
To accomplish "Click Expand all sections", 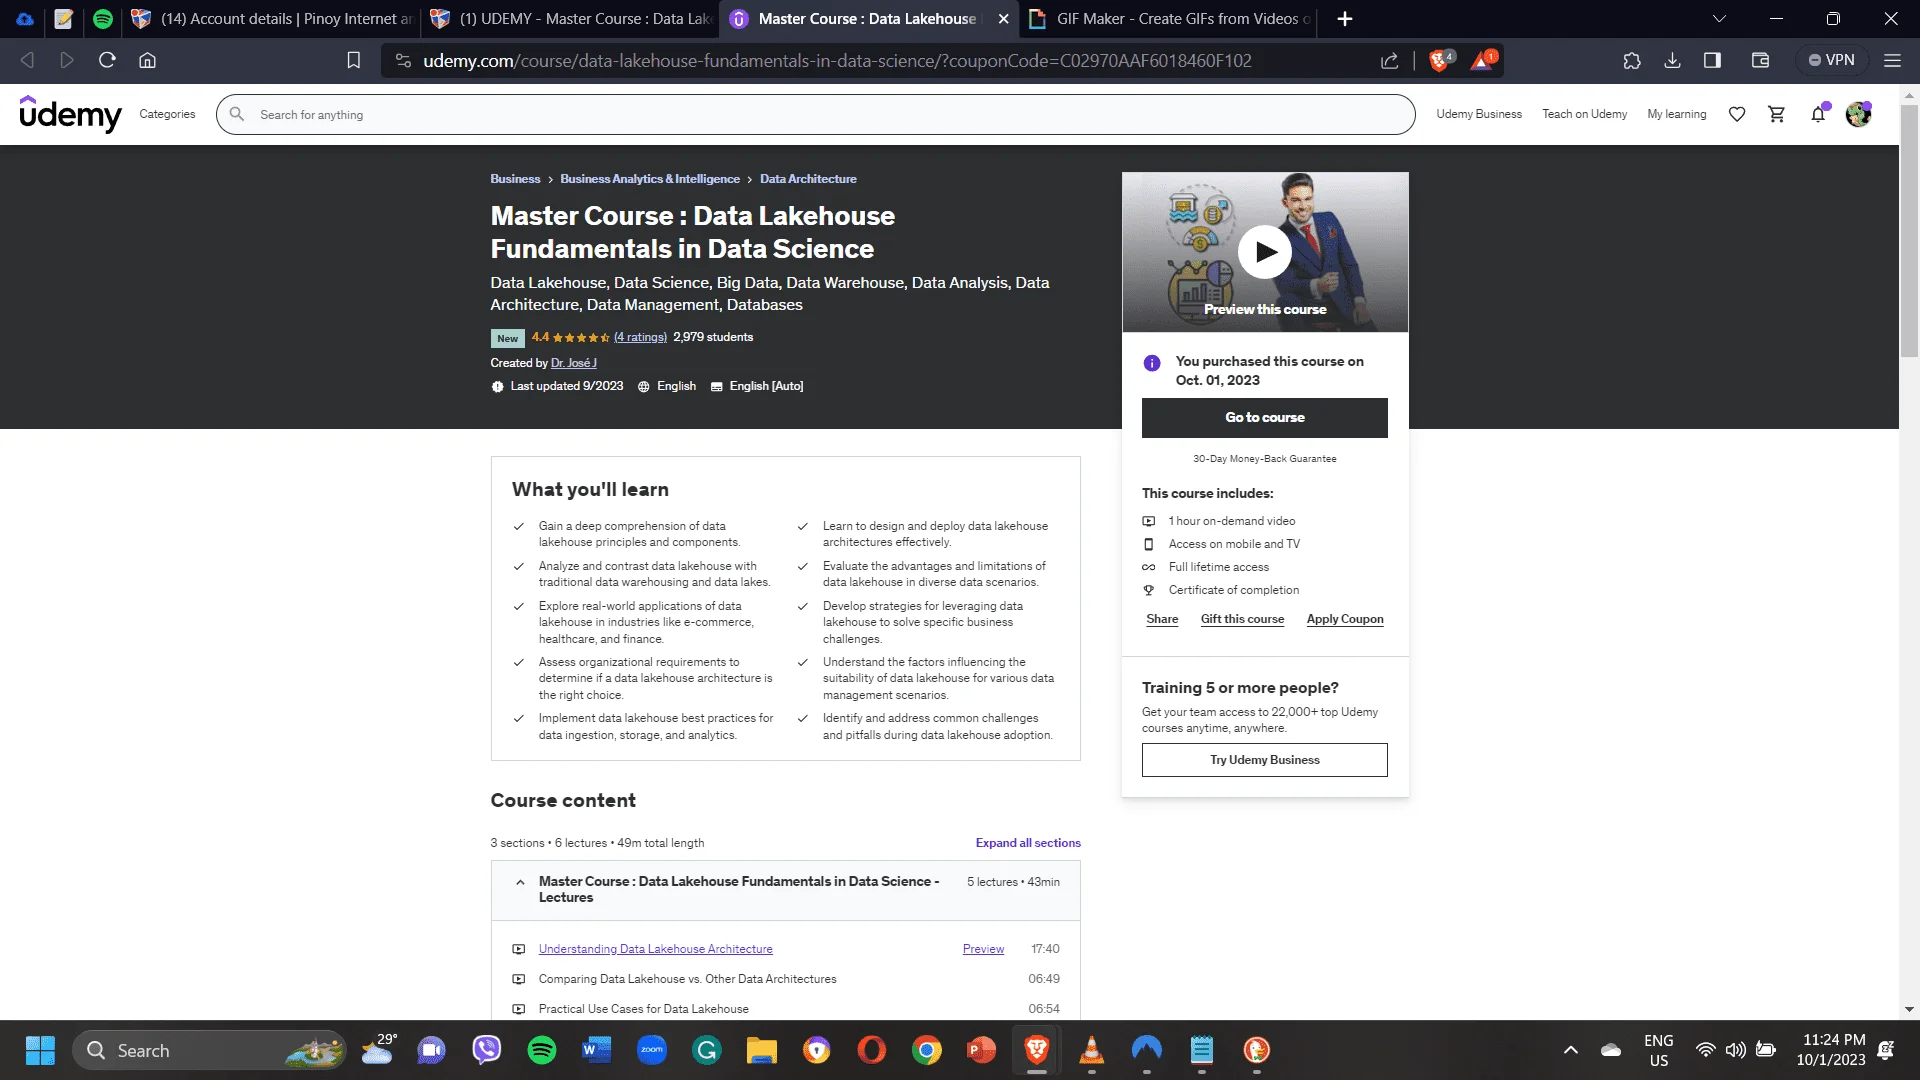I will [x=1028, y=843].
